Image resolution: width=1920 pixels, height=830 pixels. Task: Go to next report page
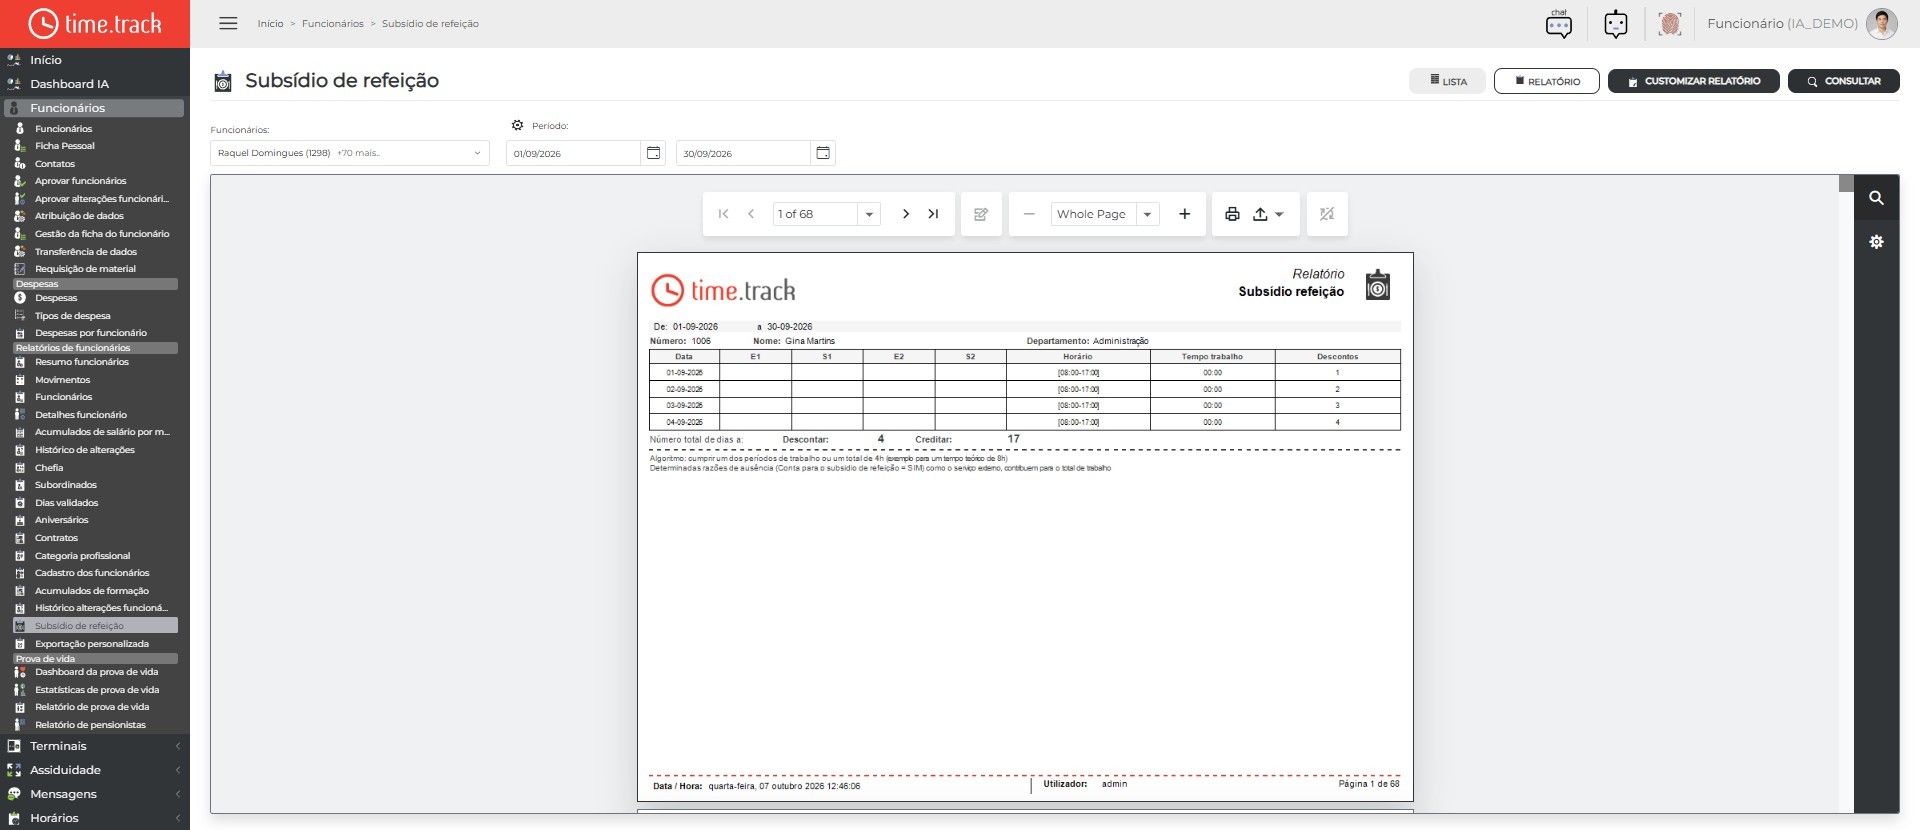click(906, 214)
